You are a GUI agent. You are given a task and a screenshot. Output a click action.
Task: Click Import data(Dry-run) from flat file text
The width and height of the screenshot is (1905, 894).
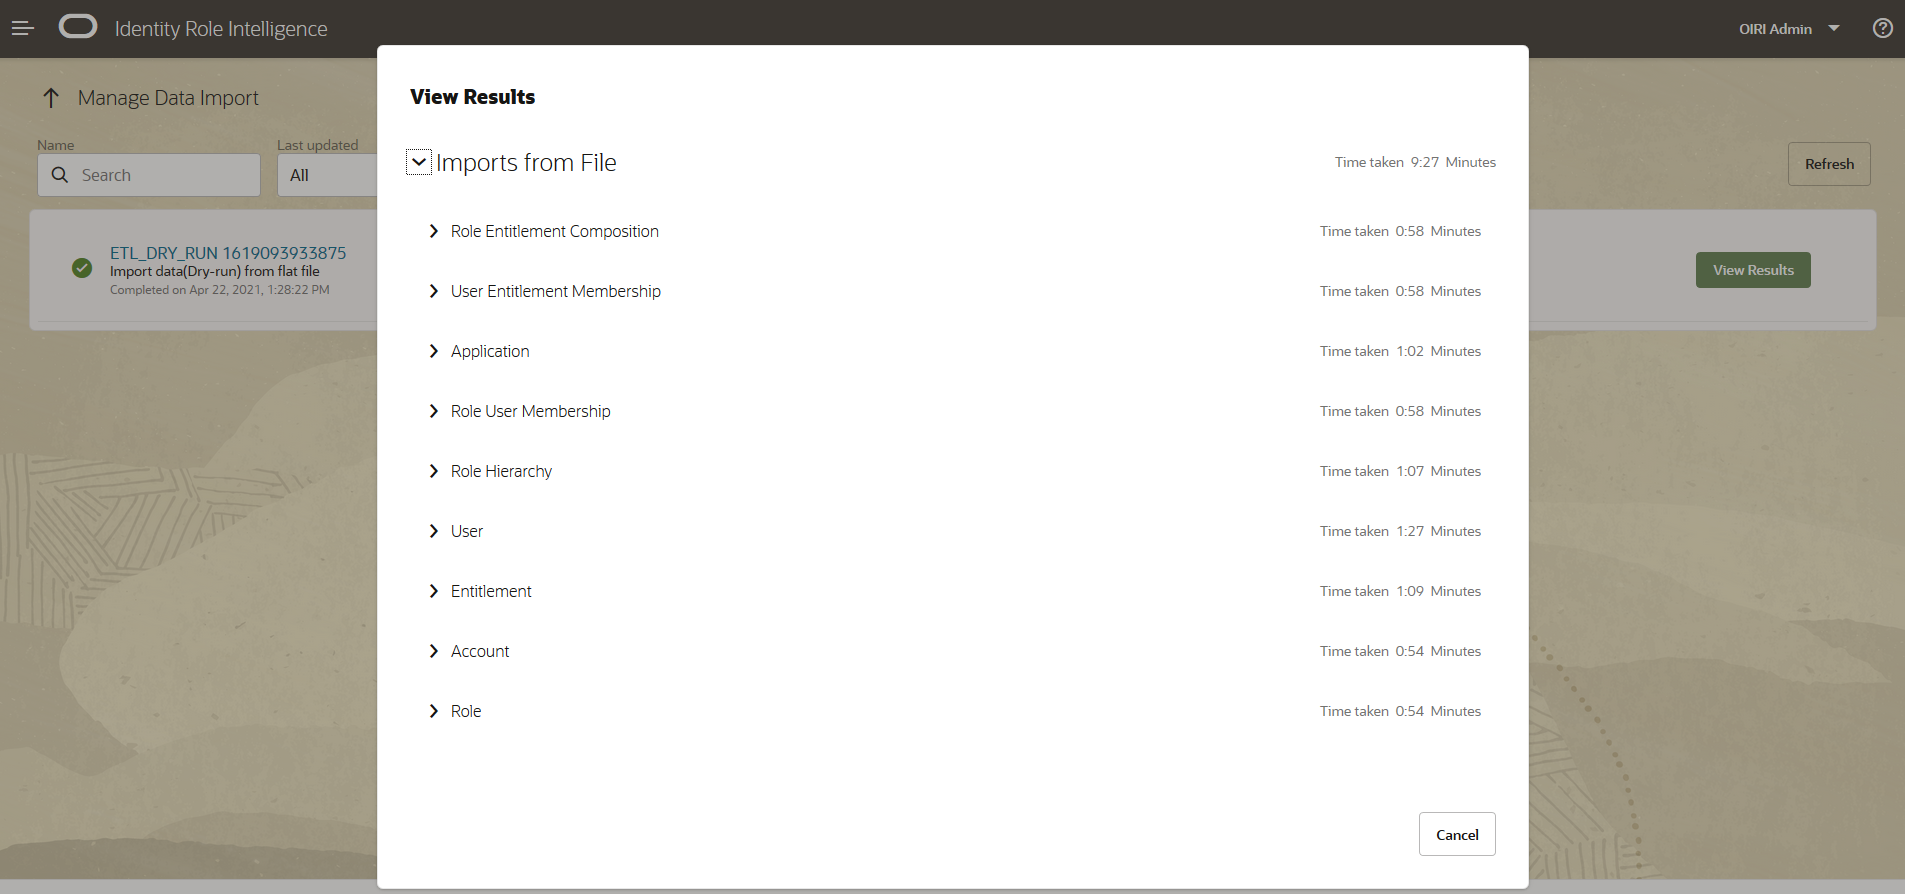click(x=215, y=271)
